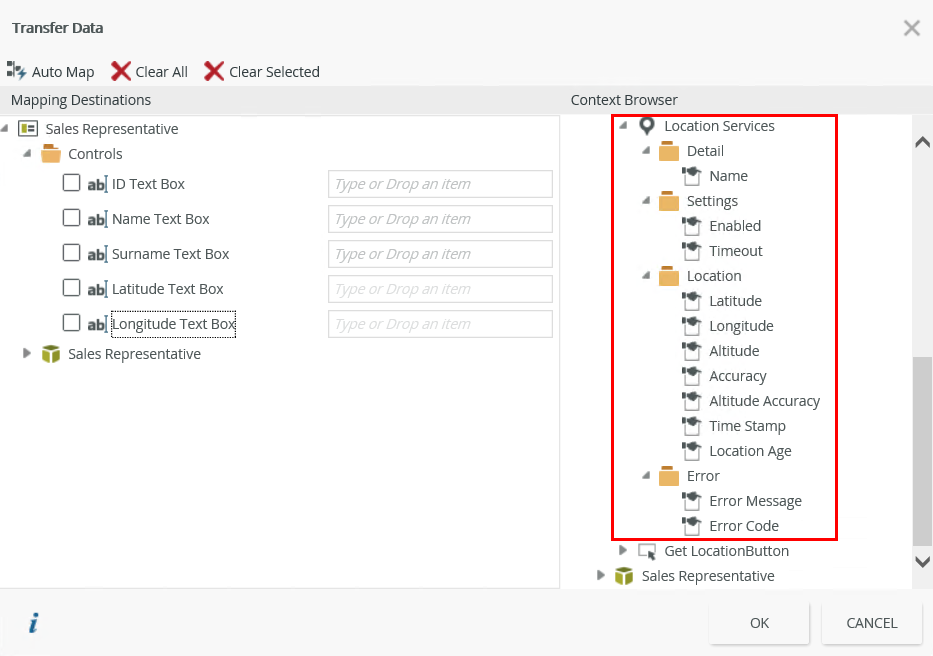933x656 pixels.
Task: Check the ID Text Box checkbox
Action: tap(71, 183)
